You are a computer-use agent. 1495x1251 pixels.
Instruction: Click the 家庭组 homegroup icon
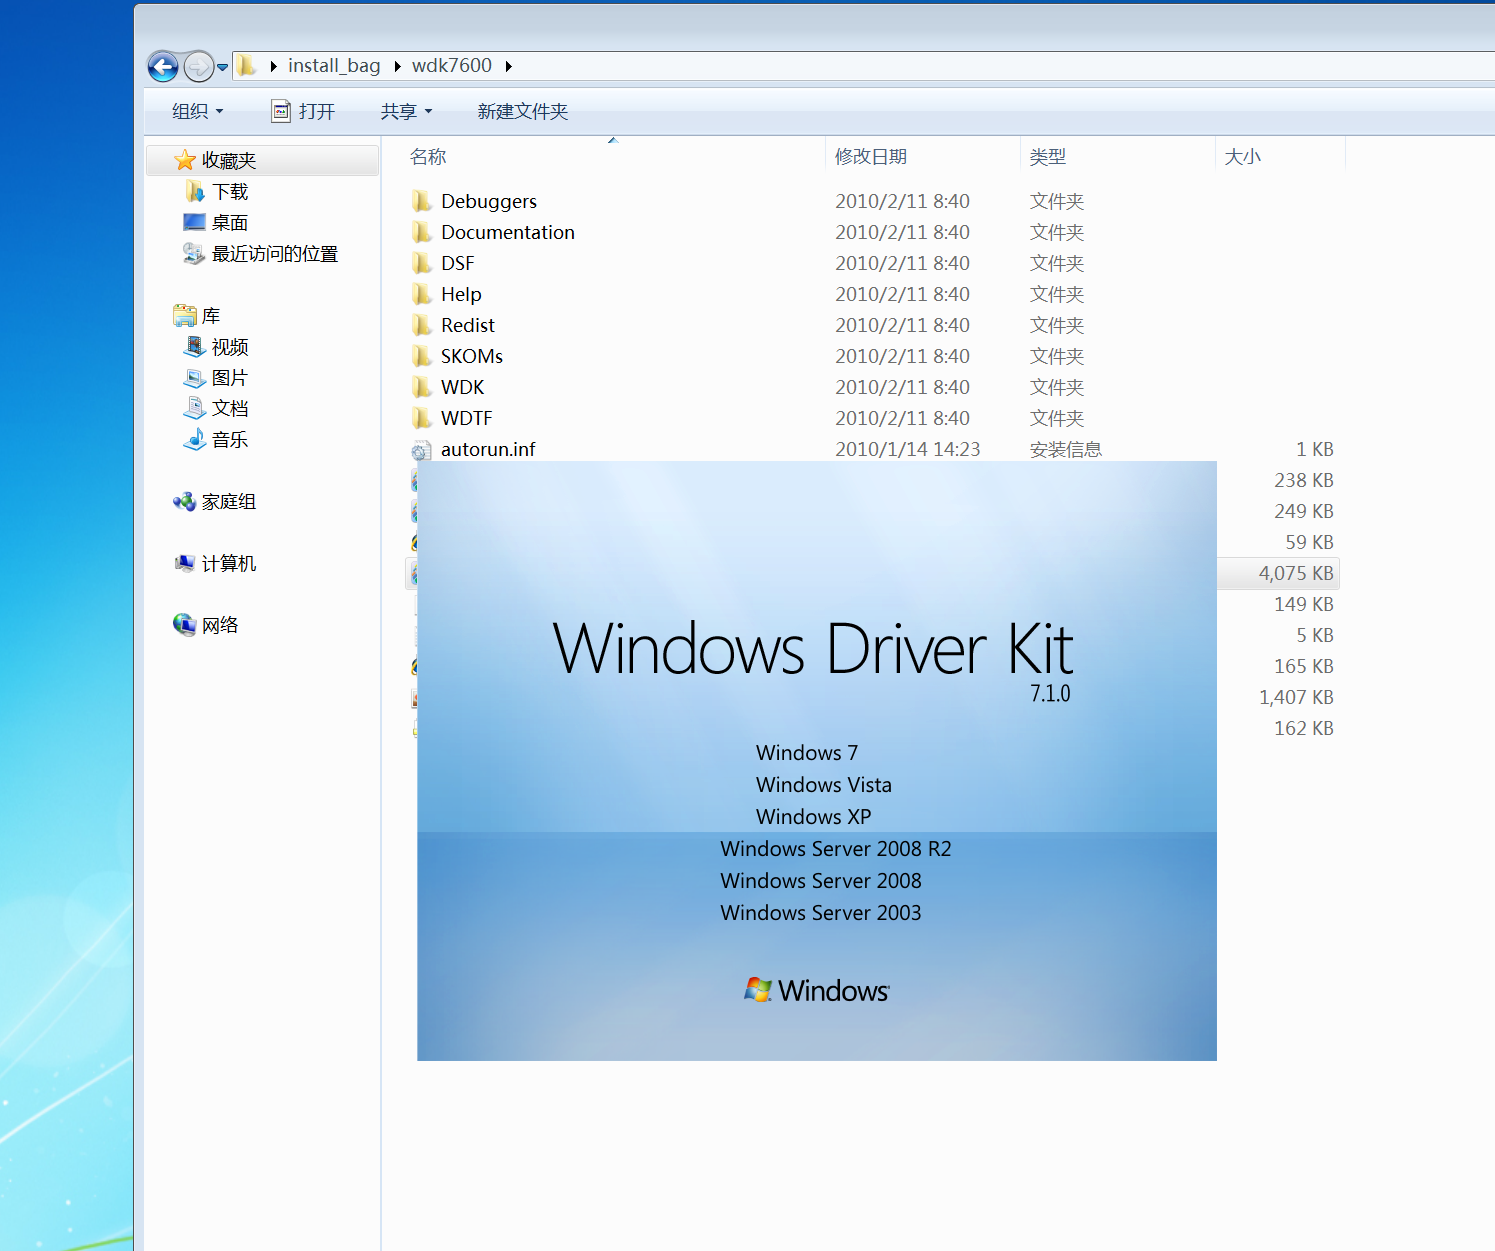(x=185, y=502)
